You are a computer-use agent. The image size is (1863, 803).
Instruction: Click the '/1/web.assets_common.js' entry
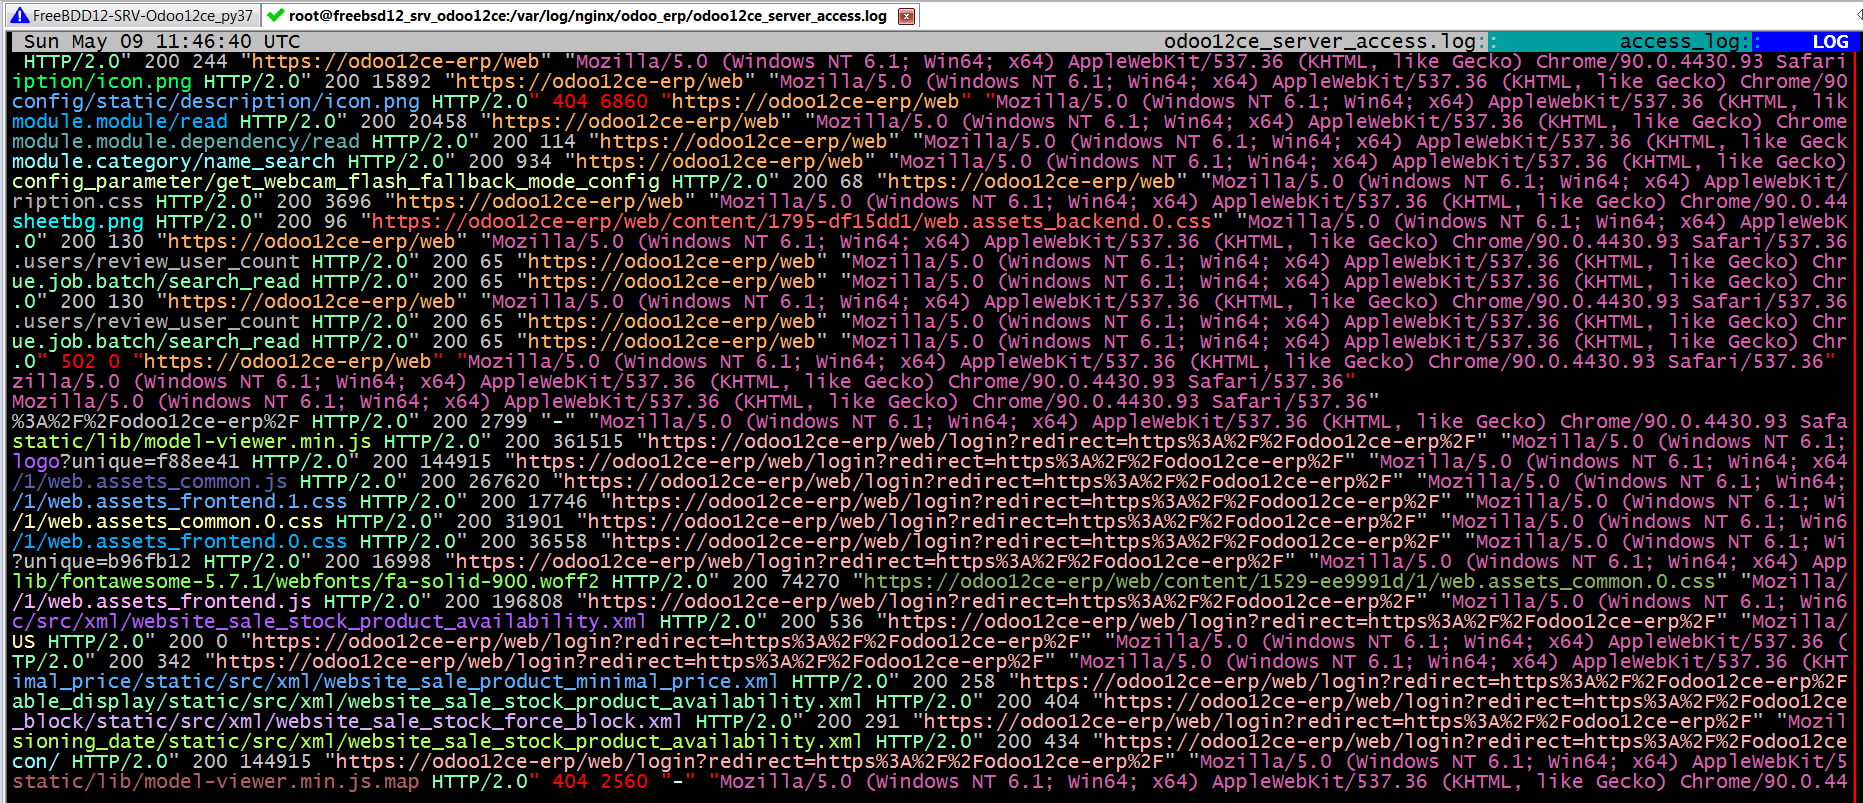click(x=149, y=481)
